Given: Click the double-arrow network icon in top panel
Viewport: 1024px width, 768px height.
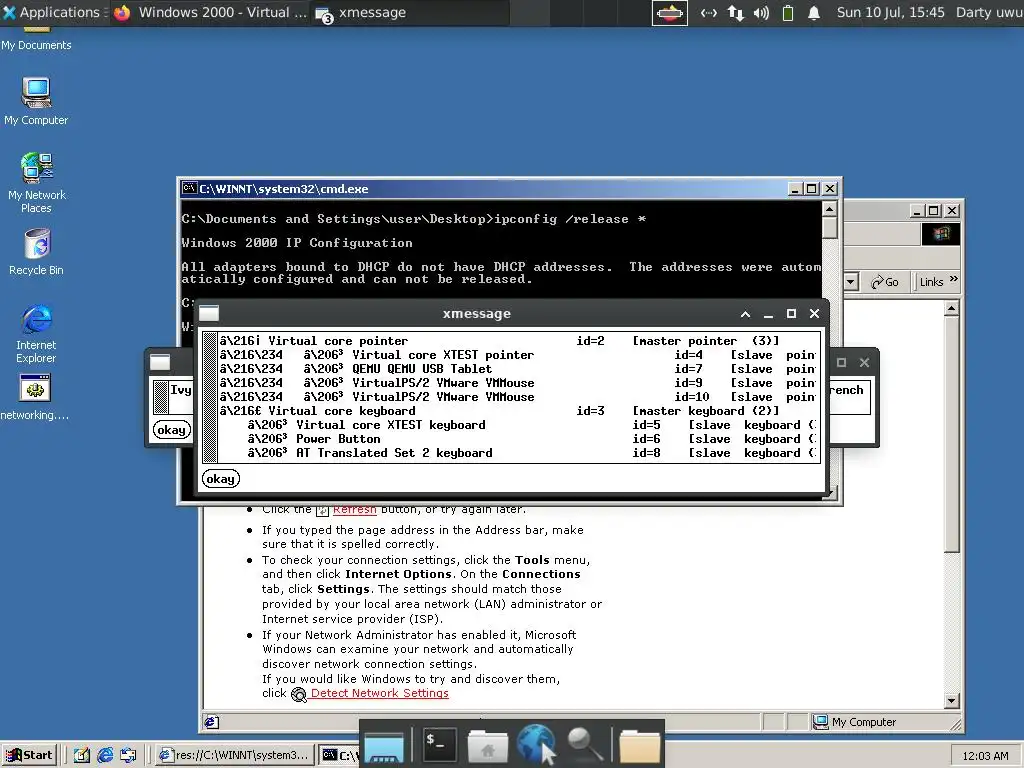Looking at the screenshot, I should point(709,12).
